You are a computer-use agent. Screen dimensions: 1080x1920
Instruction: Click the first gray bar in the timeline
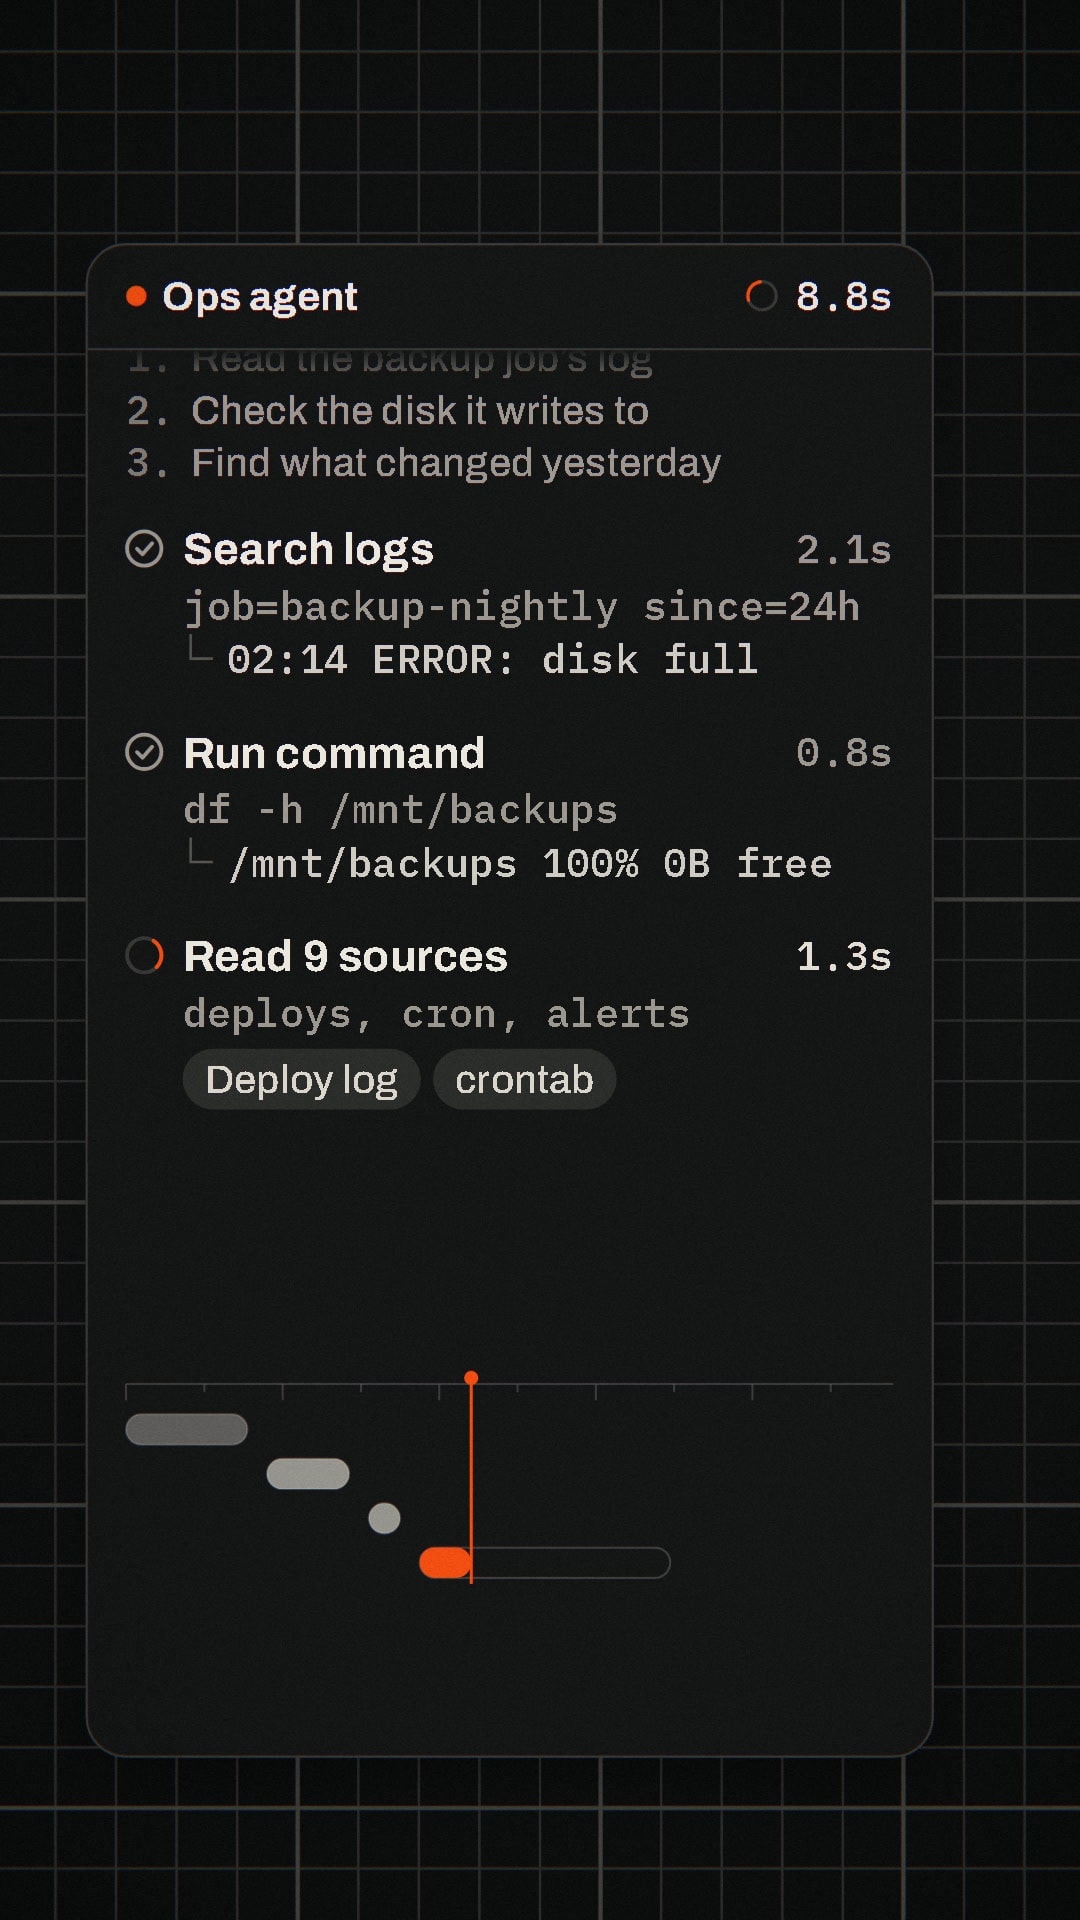pos(186,1429)
